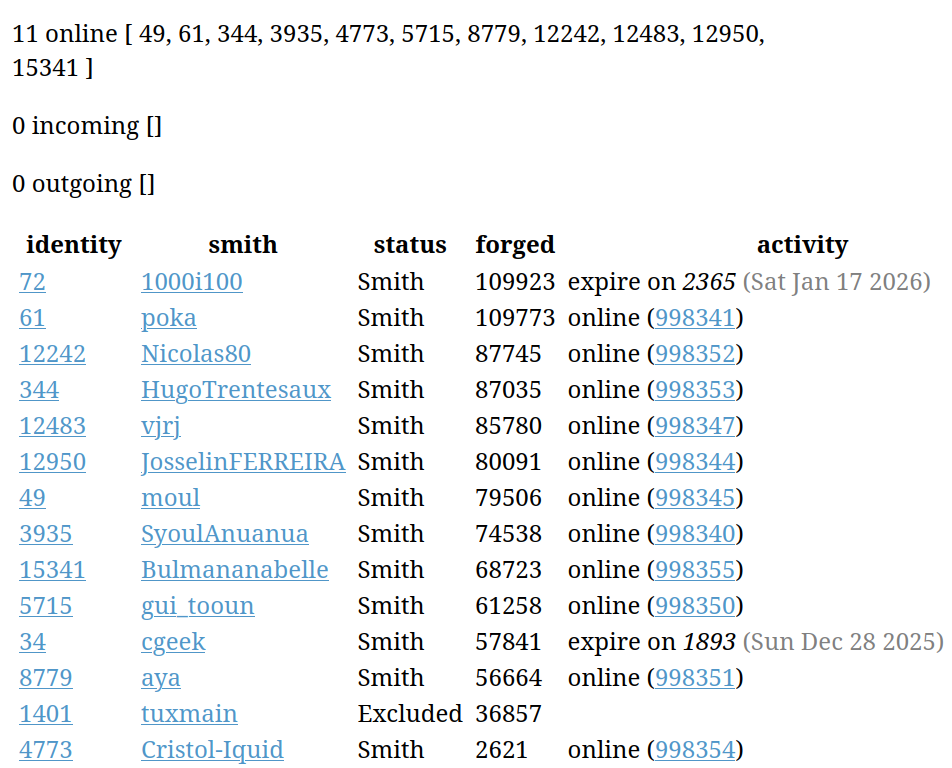Viewport: 952px width, 768px height.
Task: Open block link 998344
Action: 695,462
